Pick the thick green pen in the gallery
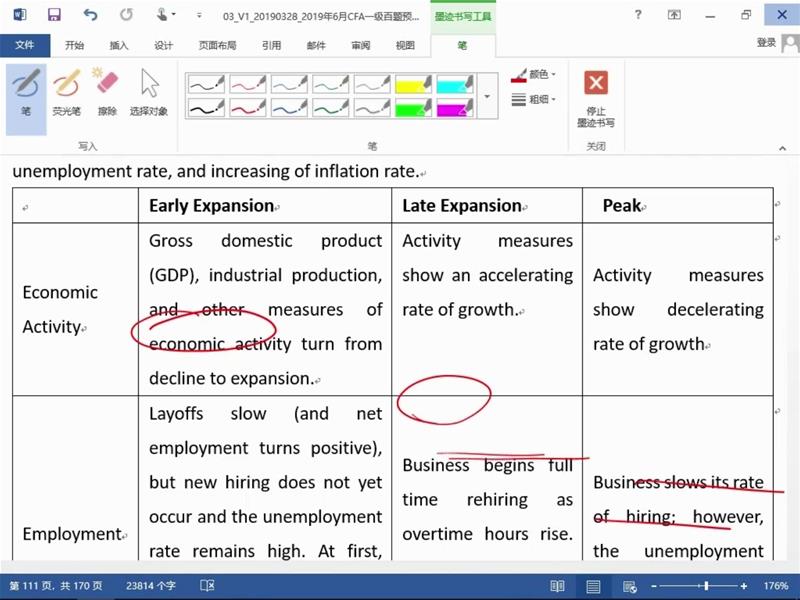Viewport: 800px width, 600px height. pos(330,108)
